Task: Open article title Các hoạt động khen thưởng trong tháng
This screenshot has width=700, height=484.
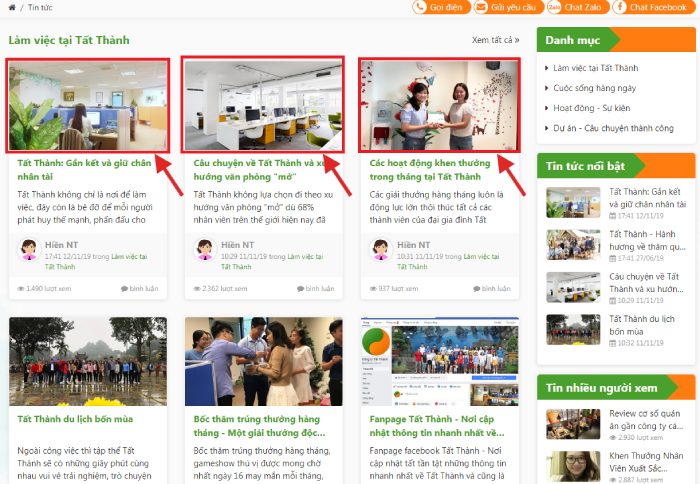Action: tap(429, 170)
